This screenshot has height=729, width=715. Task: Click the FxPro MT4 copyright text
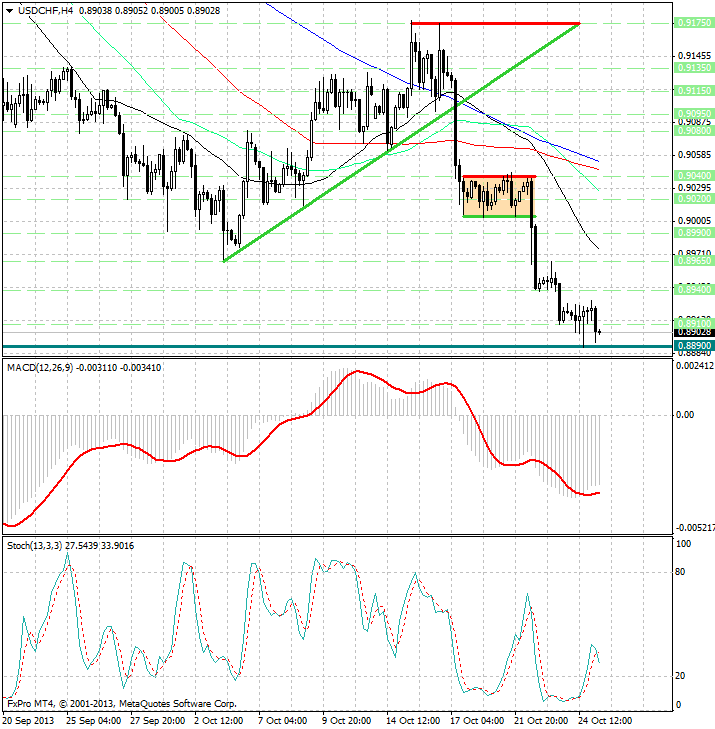[122, 704]
